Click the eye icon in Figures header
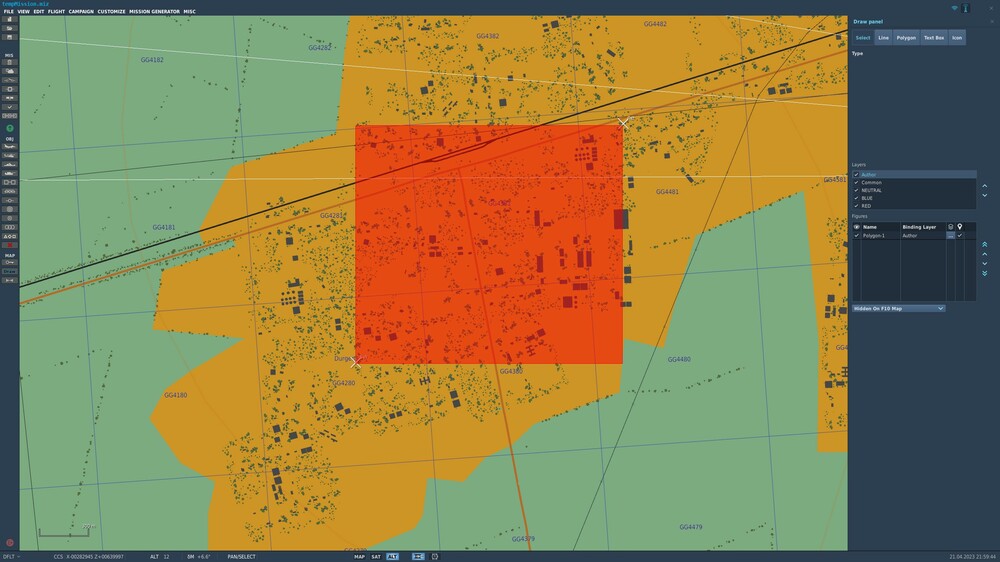Screen dimensions: 1000x562 (x=857, y=226)
